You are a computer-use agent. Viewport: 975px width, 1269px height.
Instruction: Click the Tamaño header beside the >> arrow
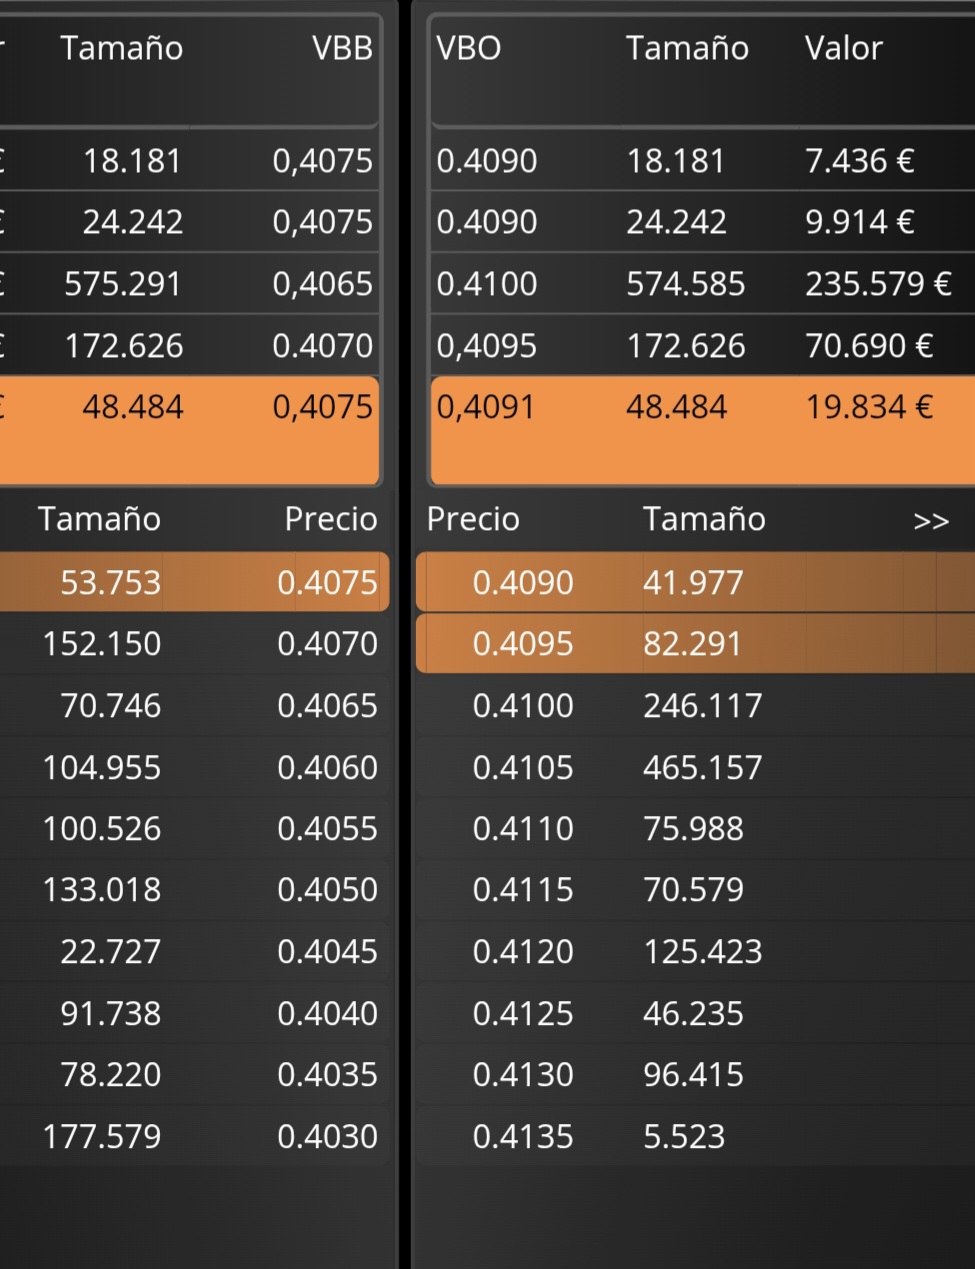704,519
